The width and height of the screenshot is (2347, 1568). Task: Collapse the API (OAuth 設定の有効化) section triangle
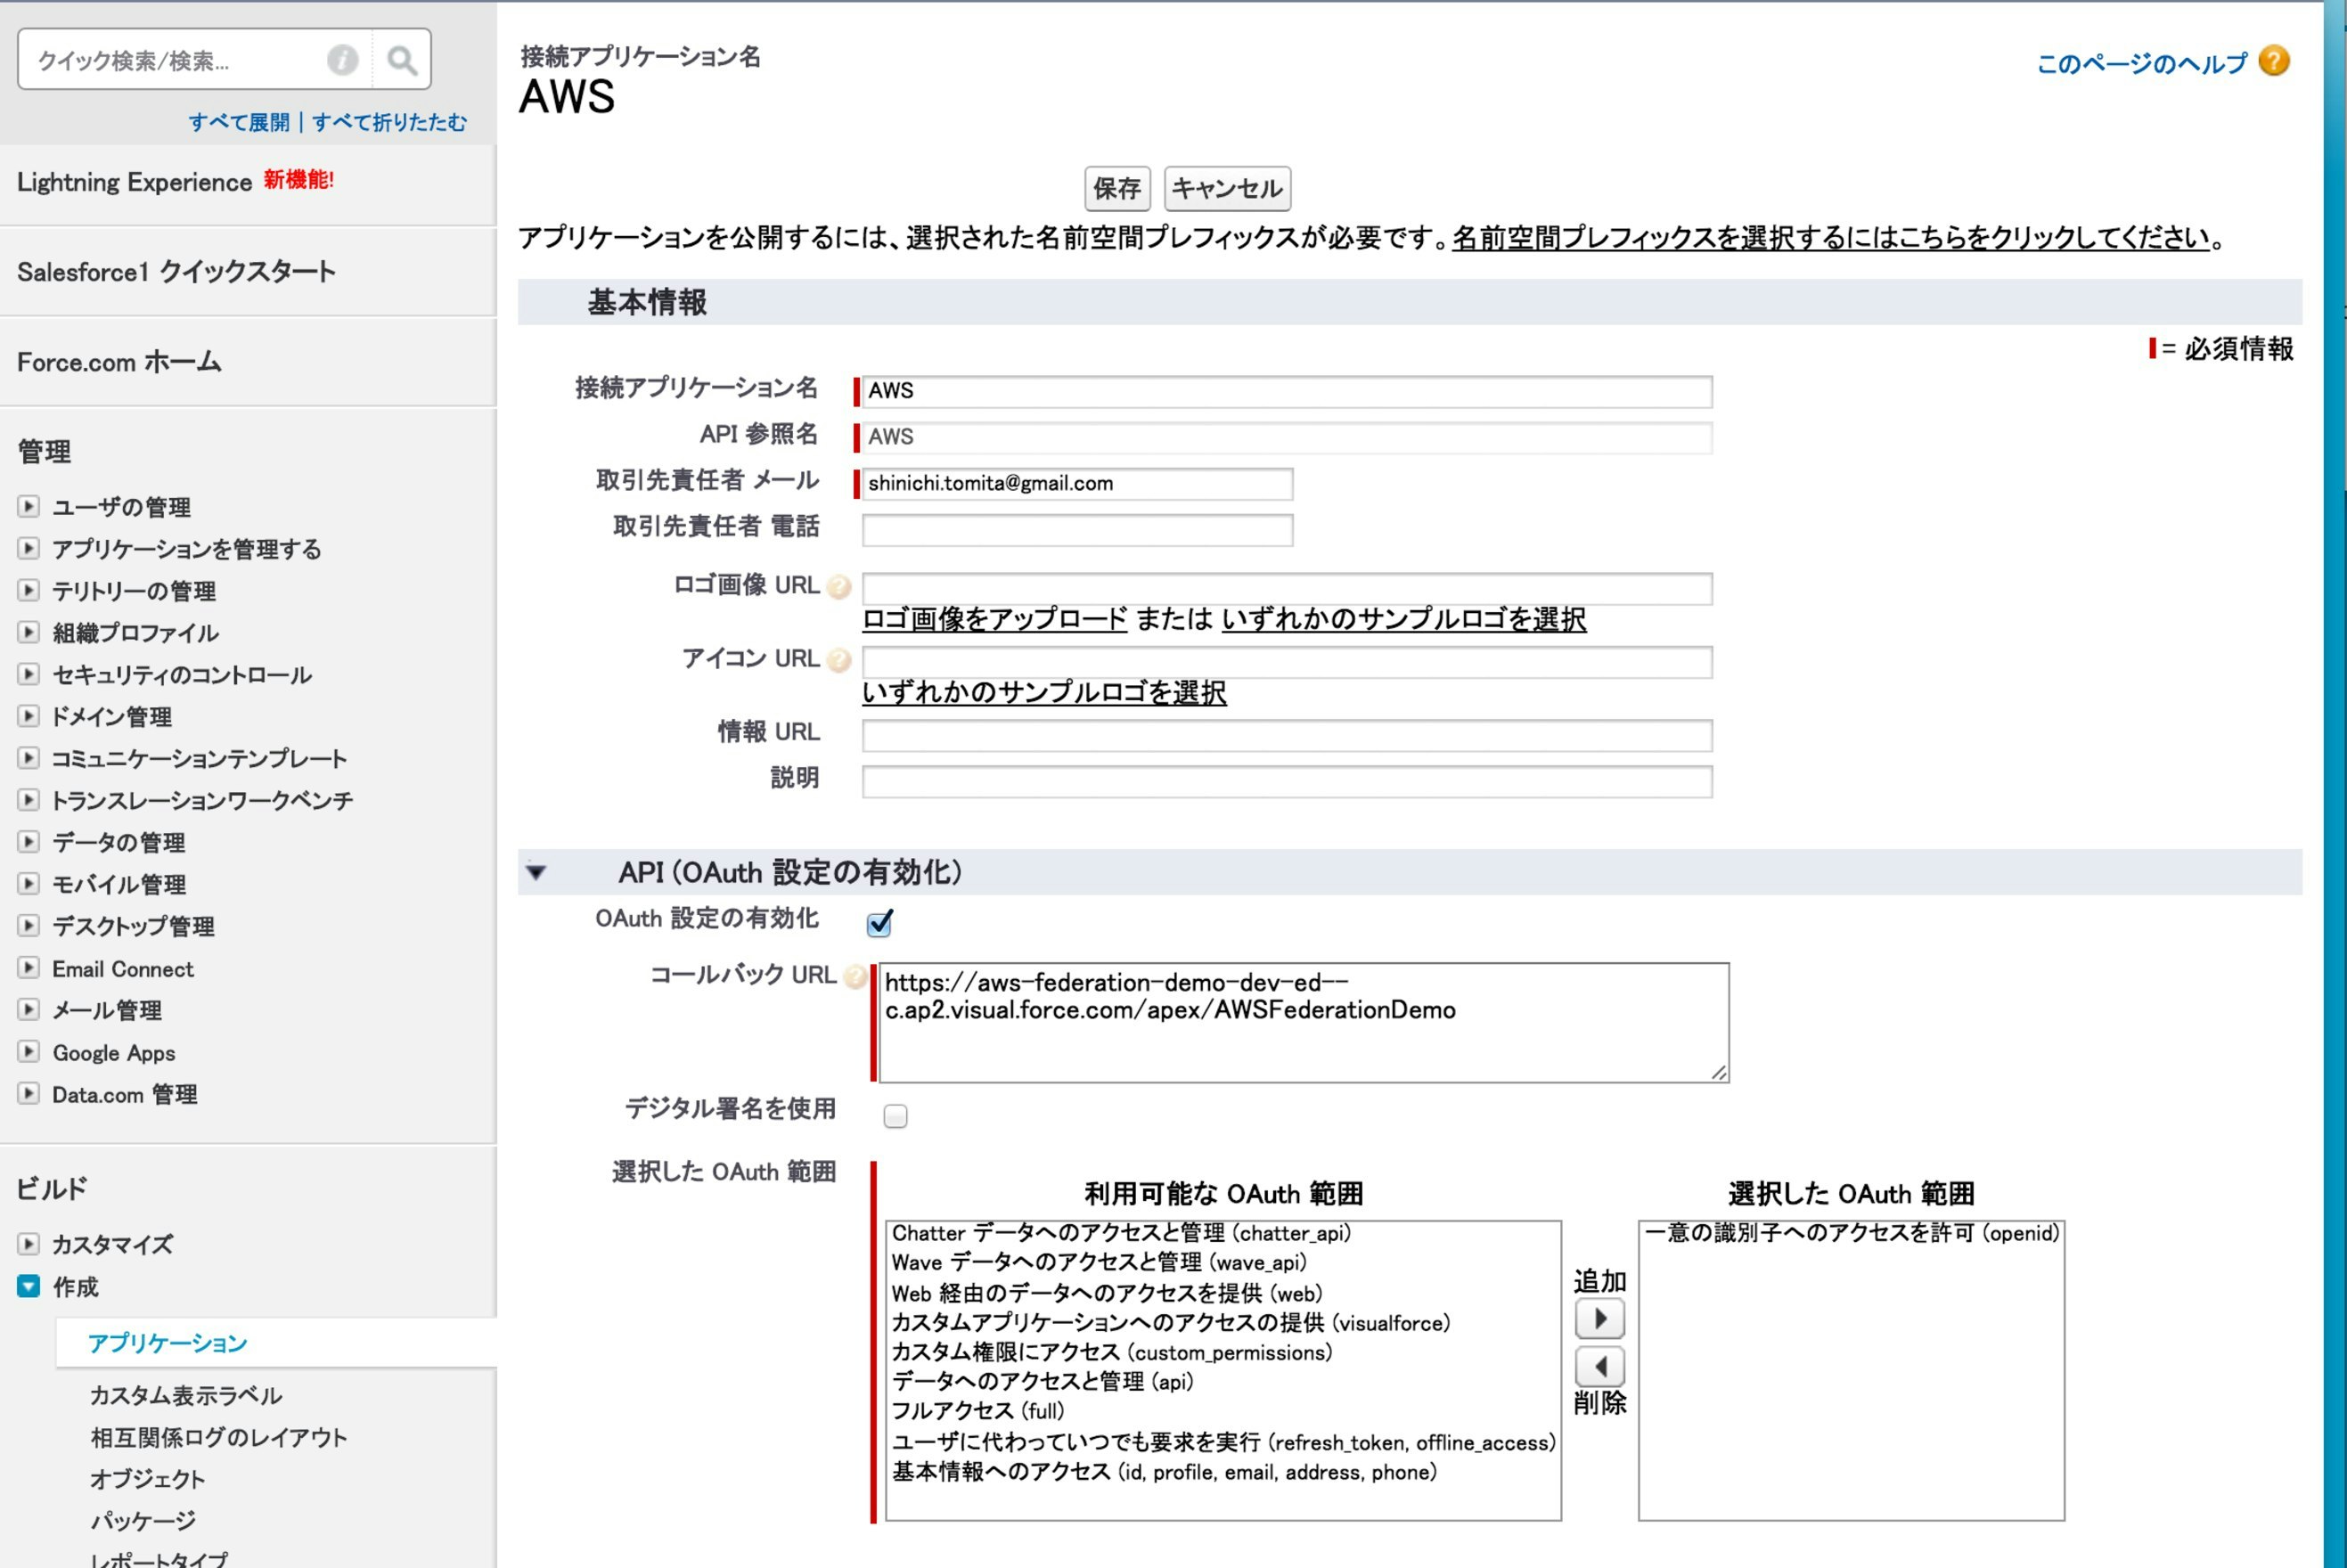click(536, 873)
